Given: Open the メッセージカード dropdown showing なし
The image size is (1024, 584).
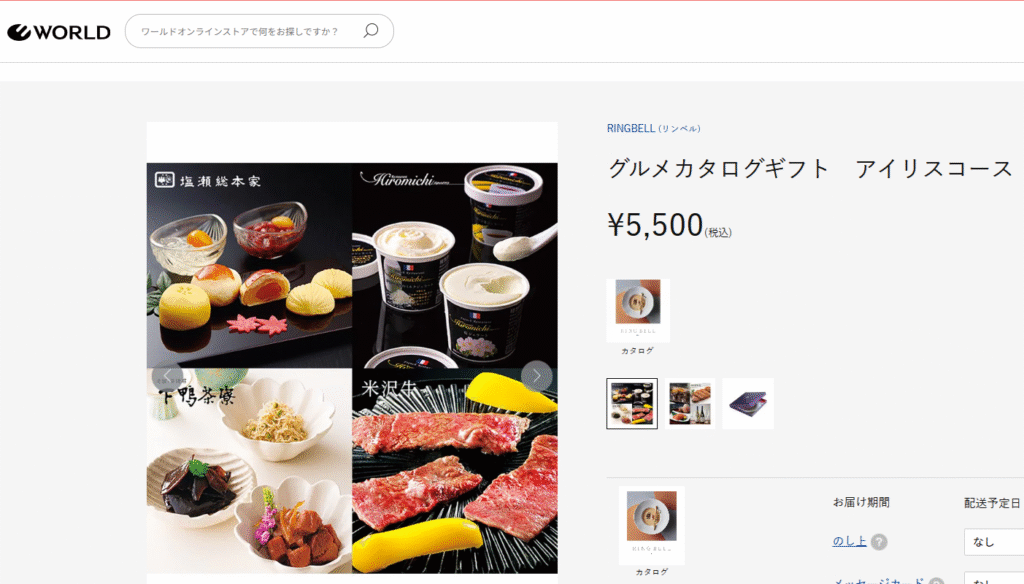Looking at the screenshot, I should [994, 579].
